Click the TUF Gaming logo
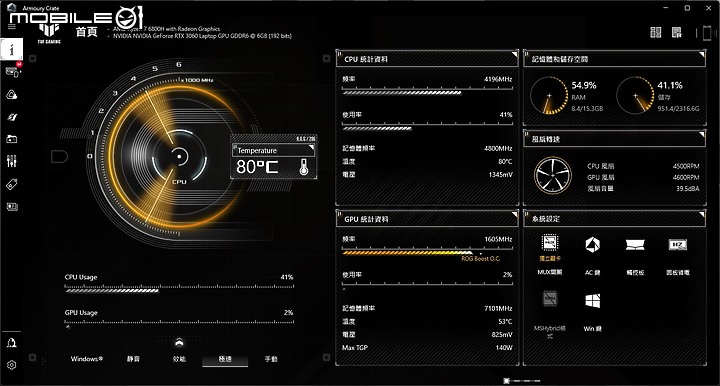Image resolution: width=720 pixels, height=386 pixels. pyautogui.click(x=49, y=34)
